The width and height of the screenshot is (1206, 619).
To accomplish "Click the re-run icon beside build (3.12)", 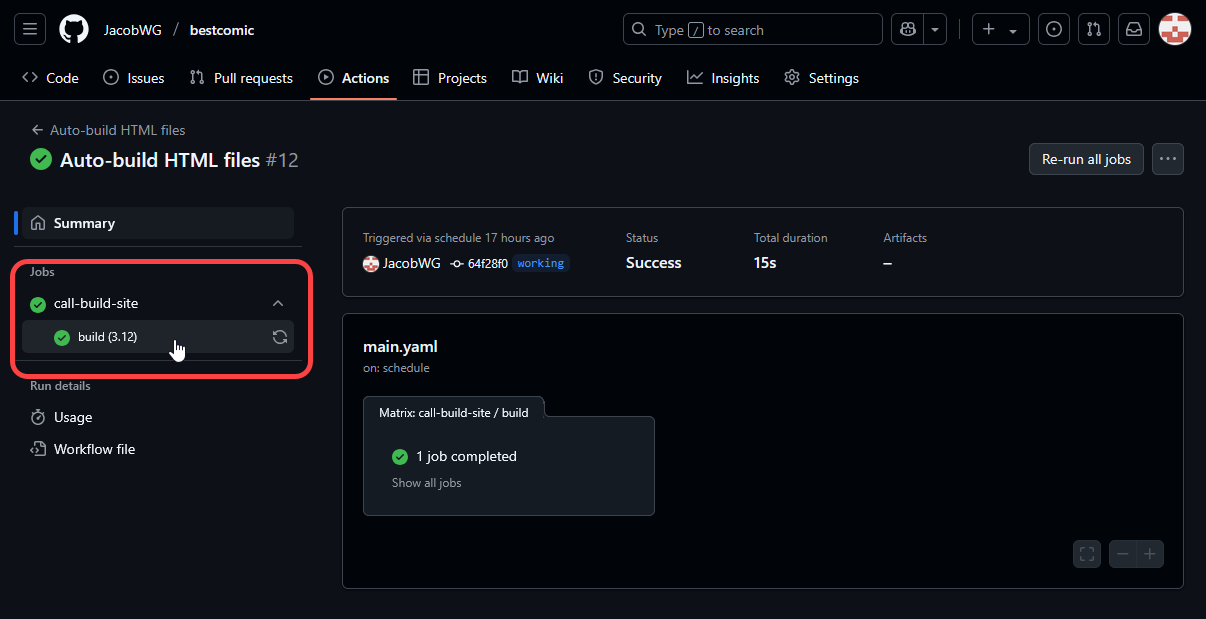I will 280,337.
